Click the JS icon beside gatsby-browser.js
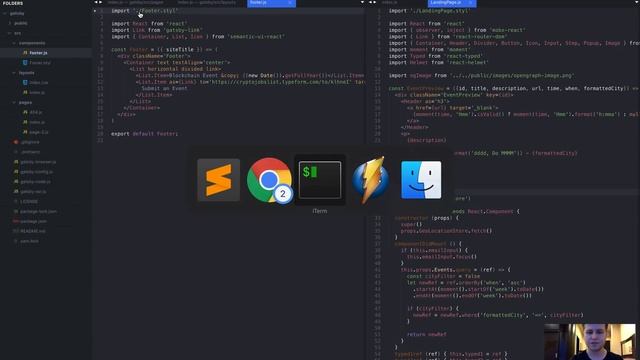This screenshot has height=360, width=640. 16,162
